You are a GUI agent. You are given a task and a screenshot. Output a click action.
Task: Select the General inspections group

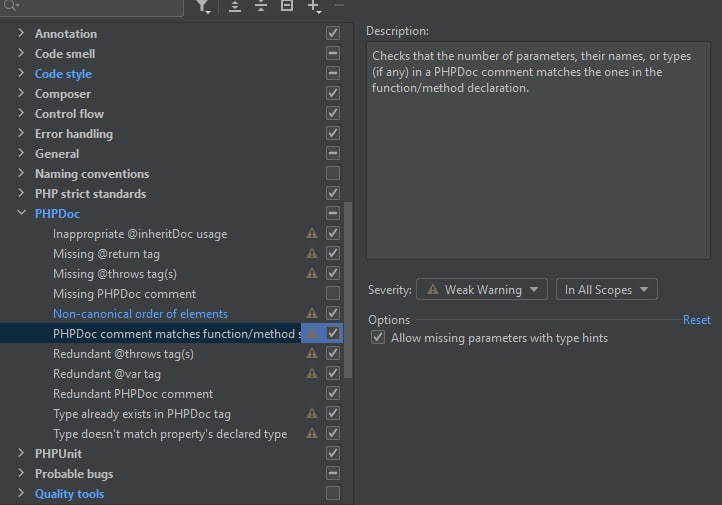[57, 154]
